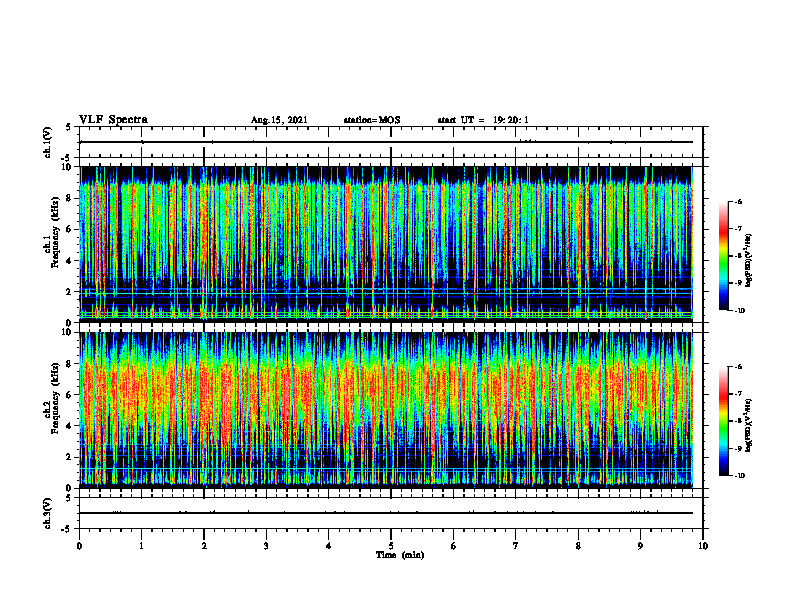This screenshot has height=612, width=792.
Task: Click the 'VLF Spectra' title text
Action: click(113, 120)
